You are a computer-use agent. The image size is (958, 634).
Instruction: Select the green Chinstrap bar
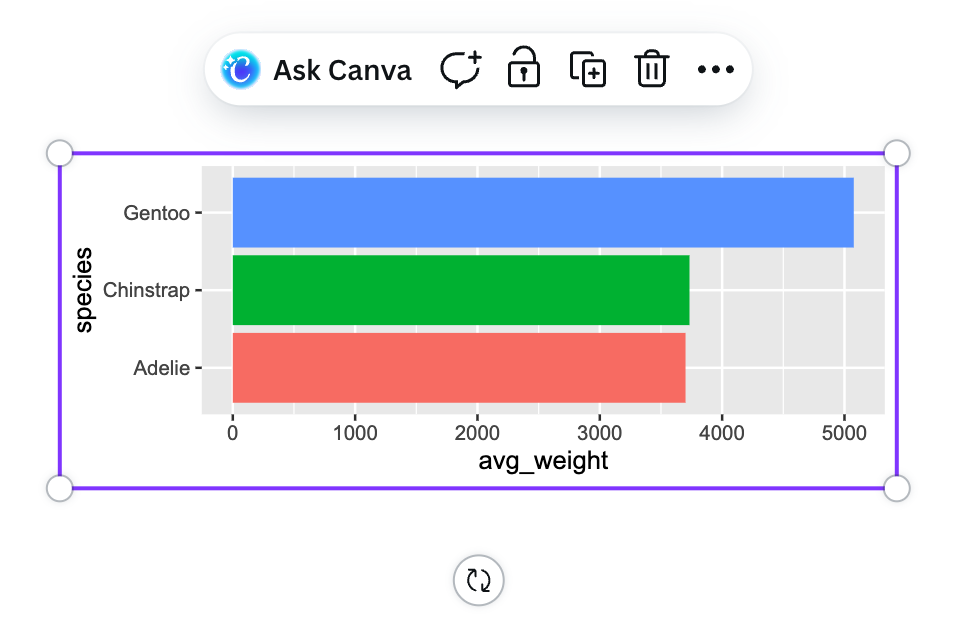tap(460, 290)
